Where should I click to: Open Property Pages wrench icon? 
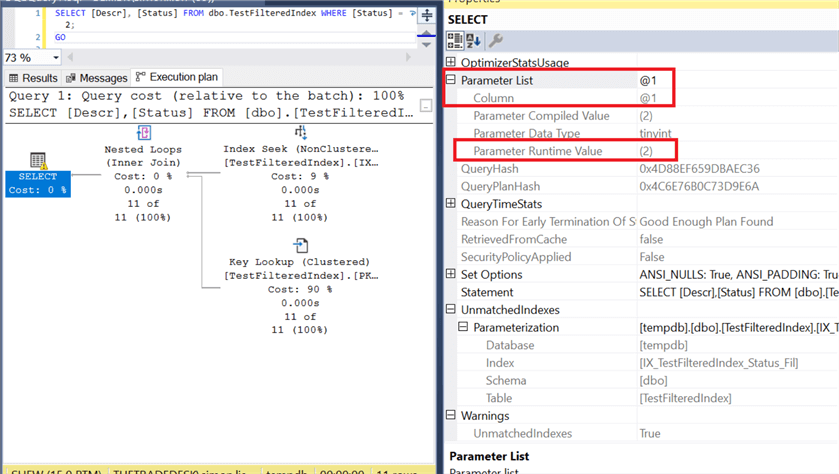pyautogui.click(x=495, y=41)
